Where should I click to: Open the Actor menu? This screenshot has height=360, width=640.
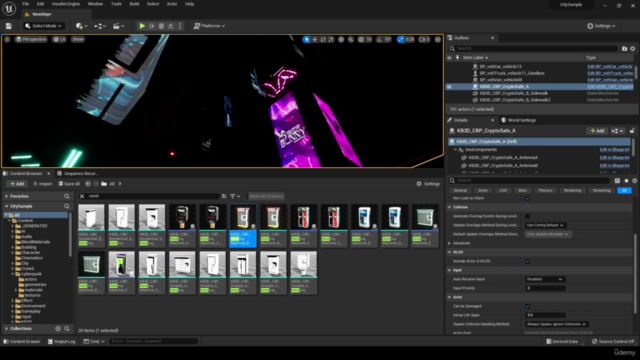[x=172, y=4]
